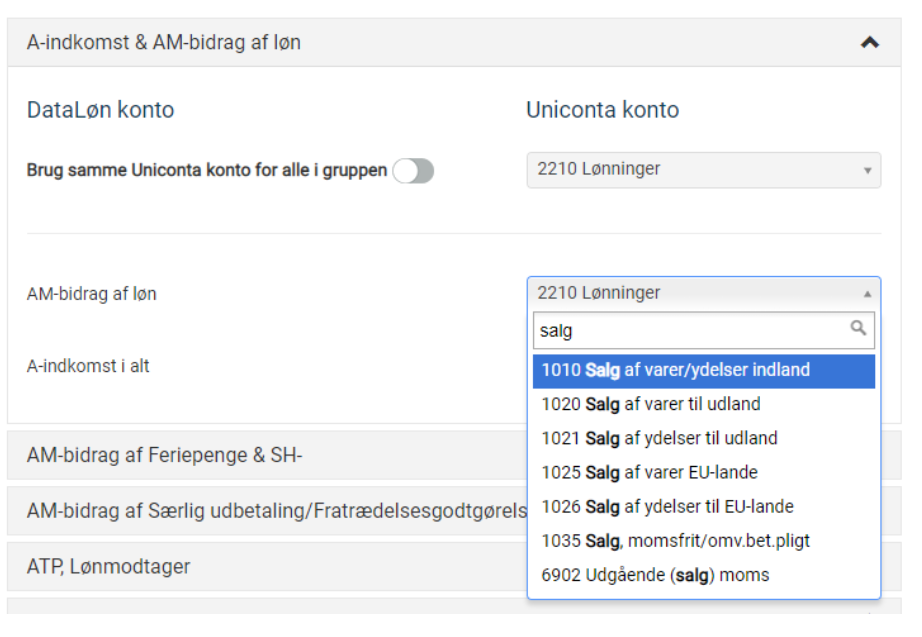This screenshot has width=922, height=637.
Task: Open the top 2210 Lønninger dropdown
Action: click(703, 170)
